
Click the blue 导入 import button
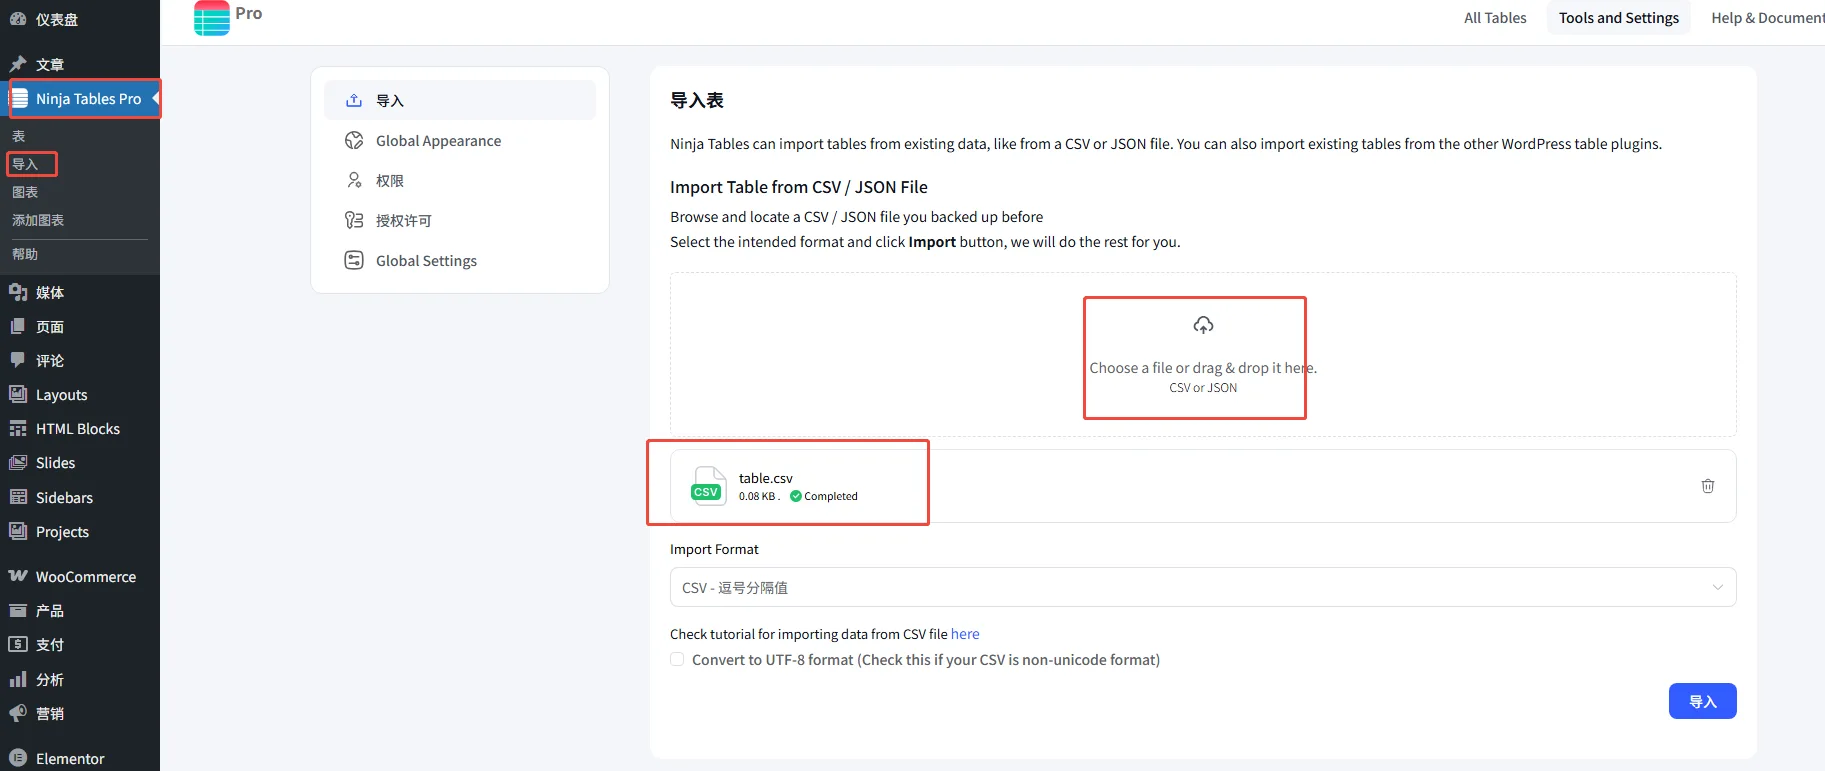click(1702, 701)
